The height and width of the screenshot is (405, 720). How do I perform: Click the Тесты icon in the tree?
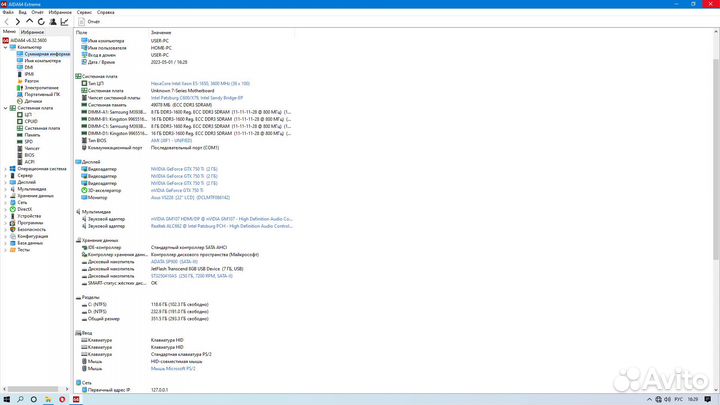pos(12,250)
